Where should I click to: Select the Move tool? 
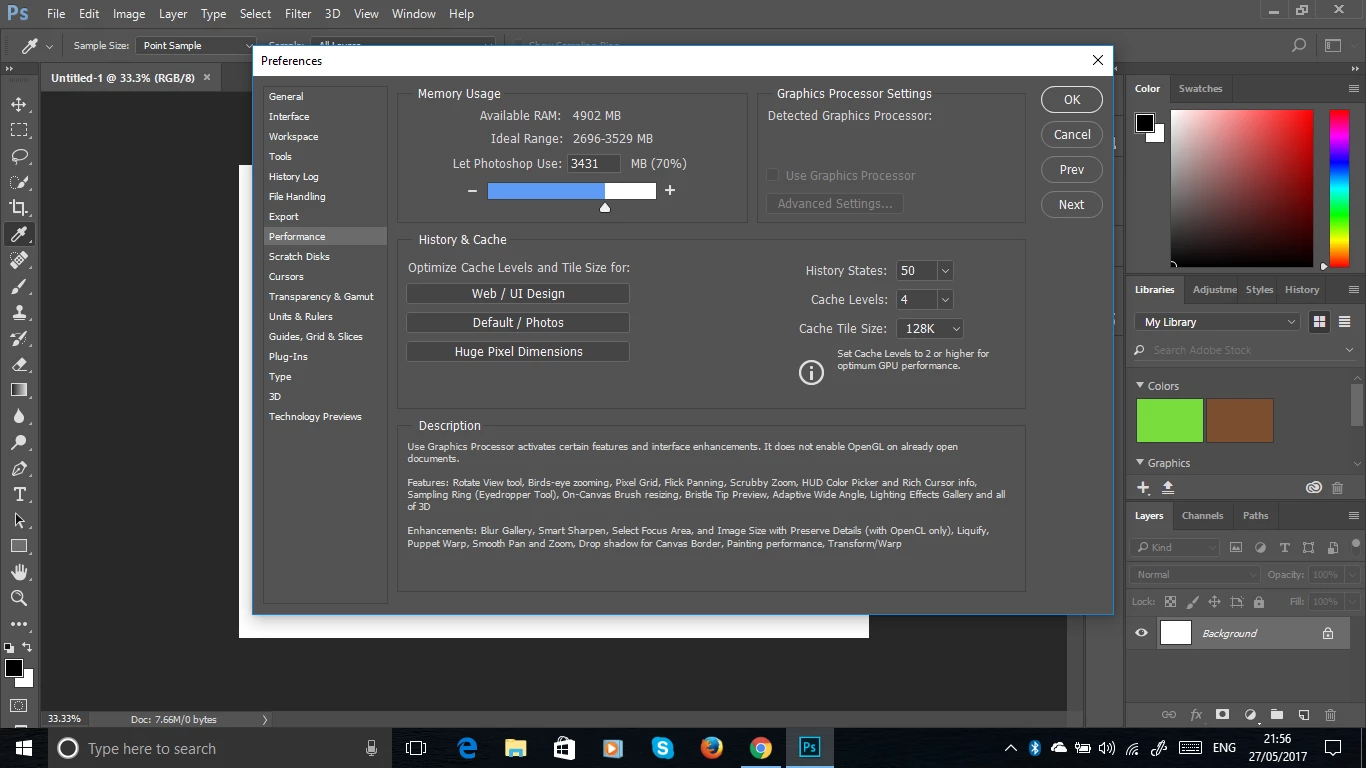[x=19, y=104]
